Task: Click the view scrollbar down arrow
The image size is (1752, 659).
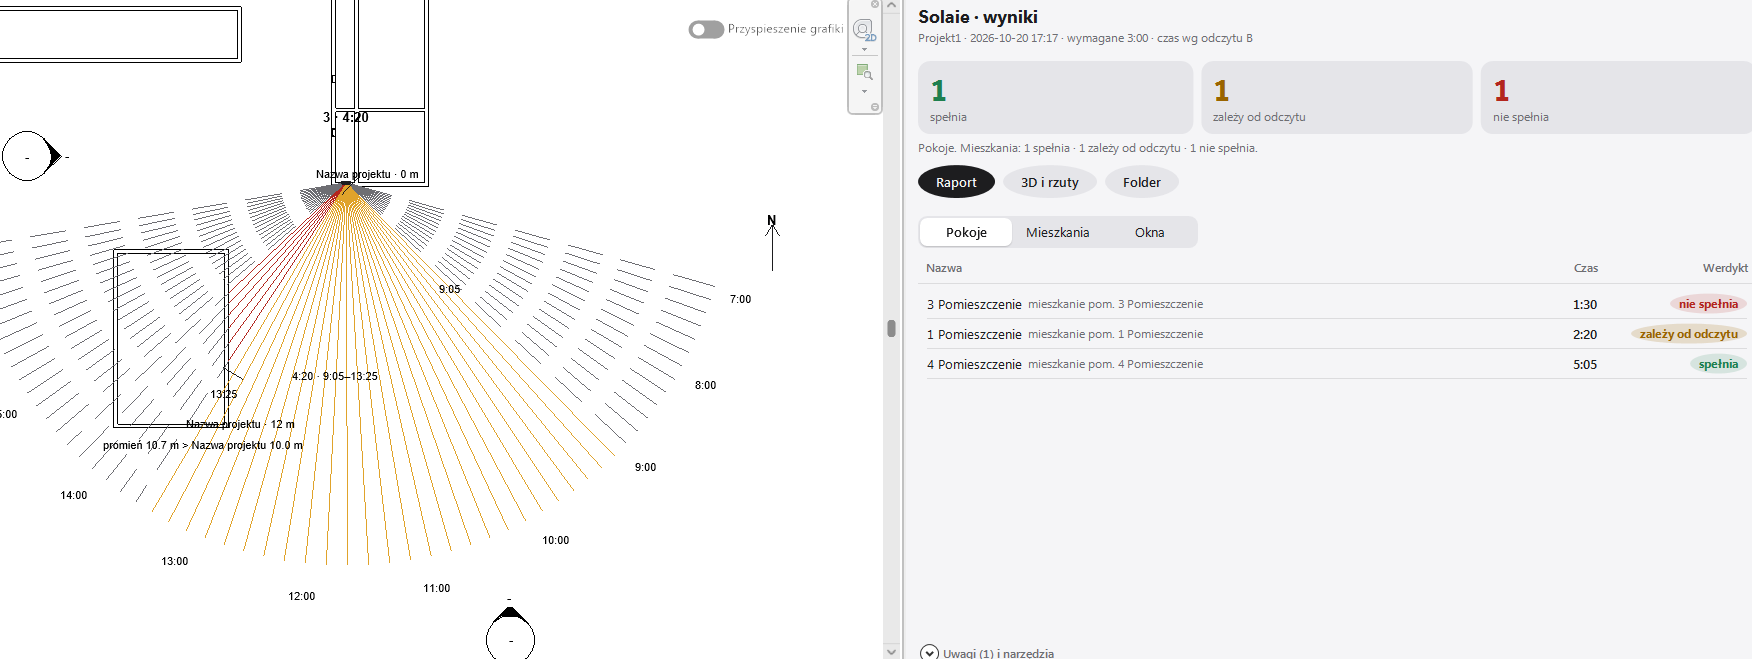Action: click(891, 651)
